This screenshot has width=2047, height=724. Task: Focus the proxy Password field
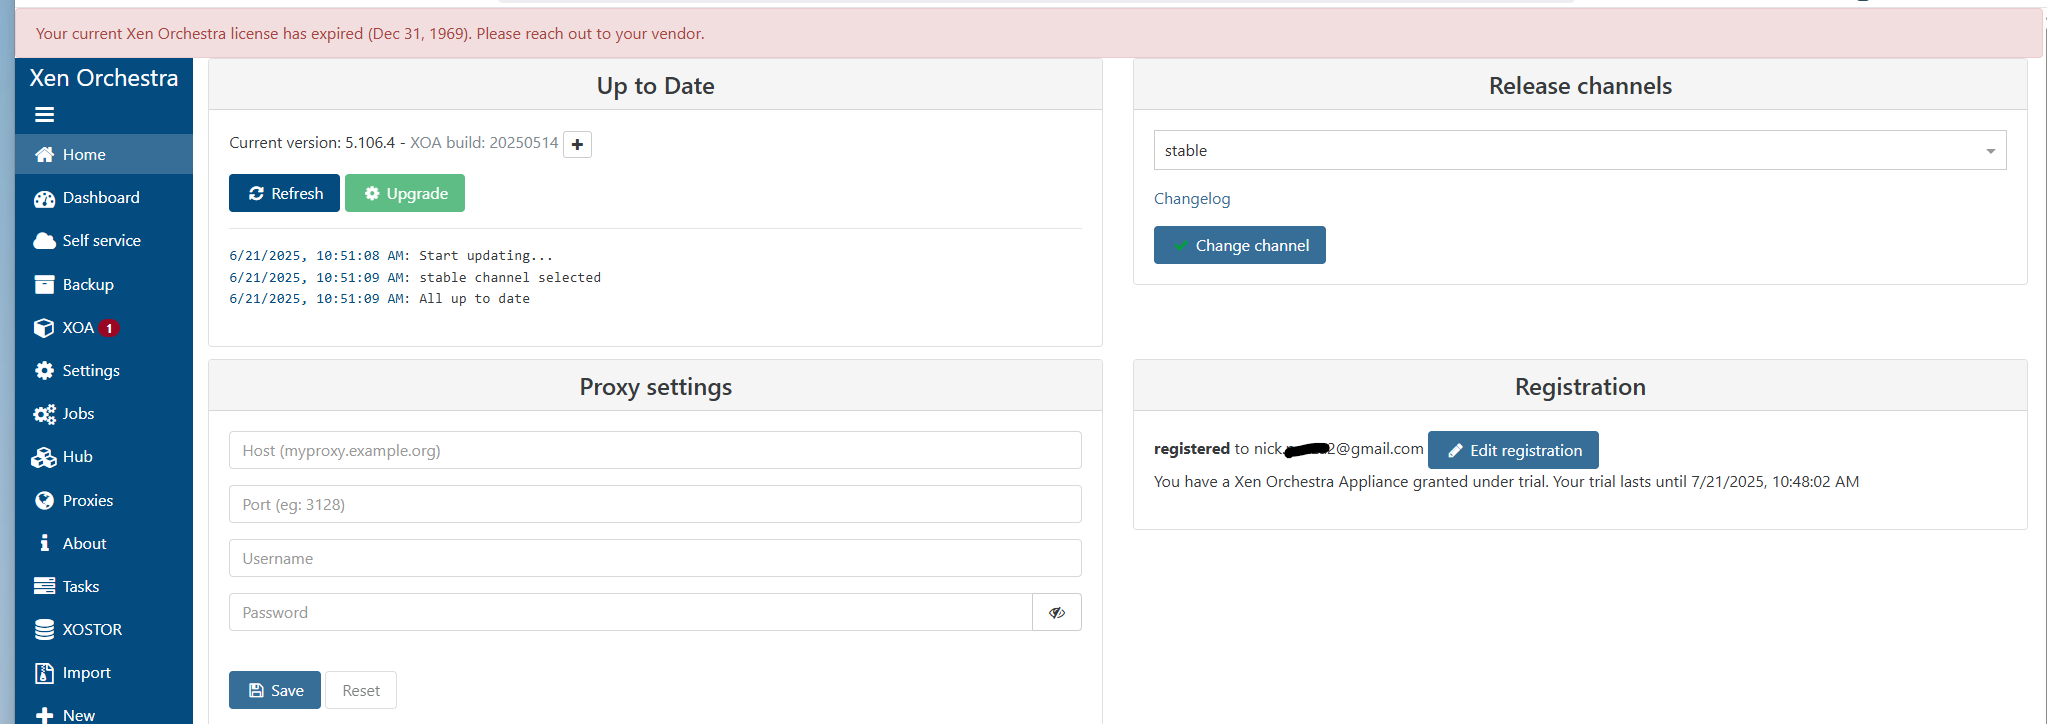pyautogui.click(x=631, y=612)
